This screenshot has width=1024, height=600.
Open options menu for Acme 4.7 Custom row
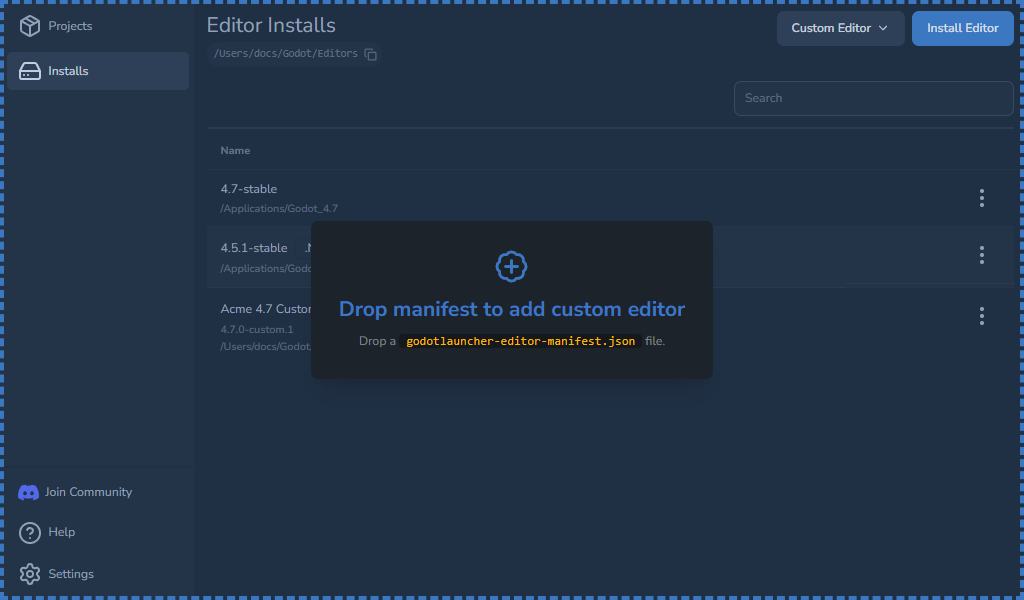click(982, 317)
